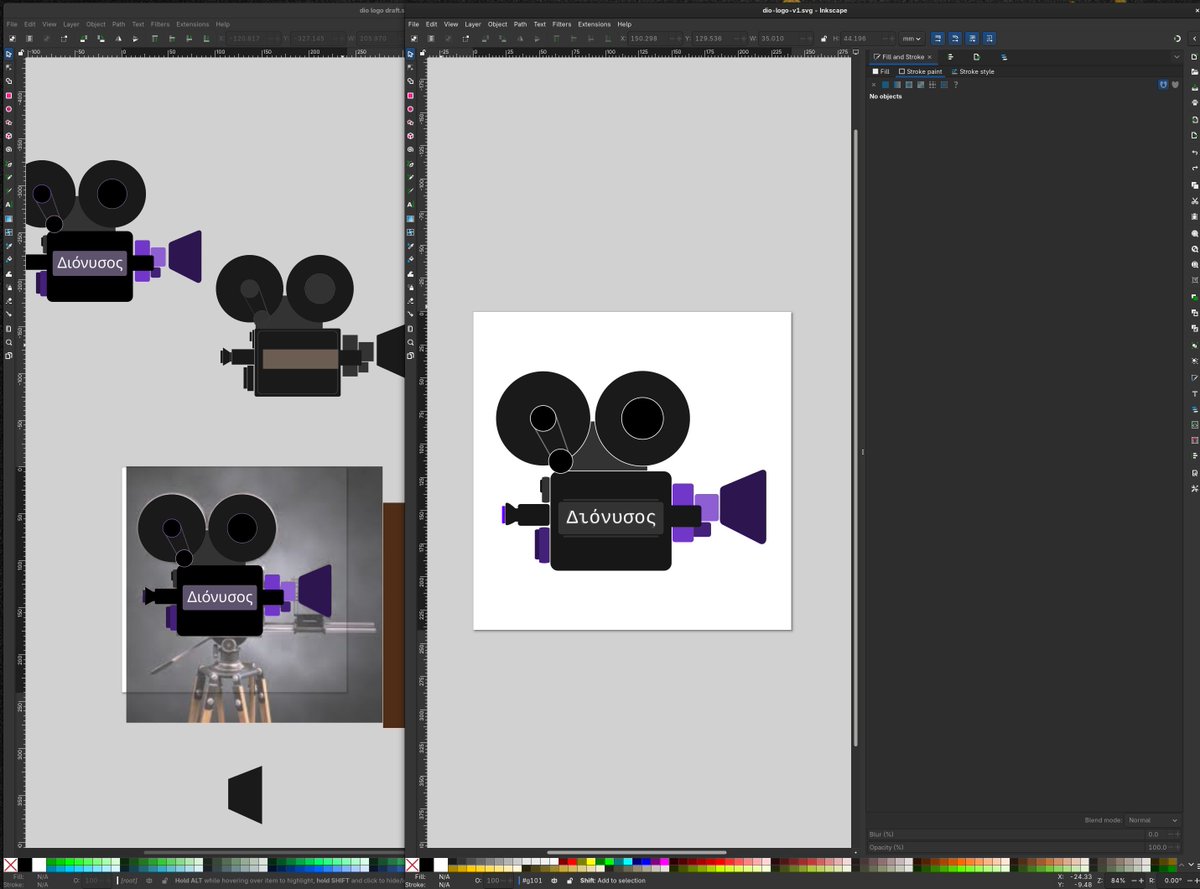Open the Filters menu in left draft window

coord(160,24)
